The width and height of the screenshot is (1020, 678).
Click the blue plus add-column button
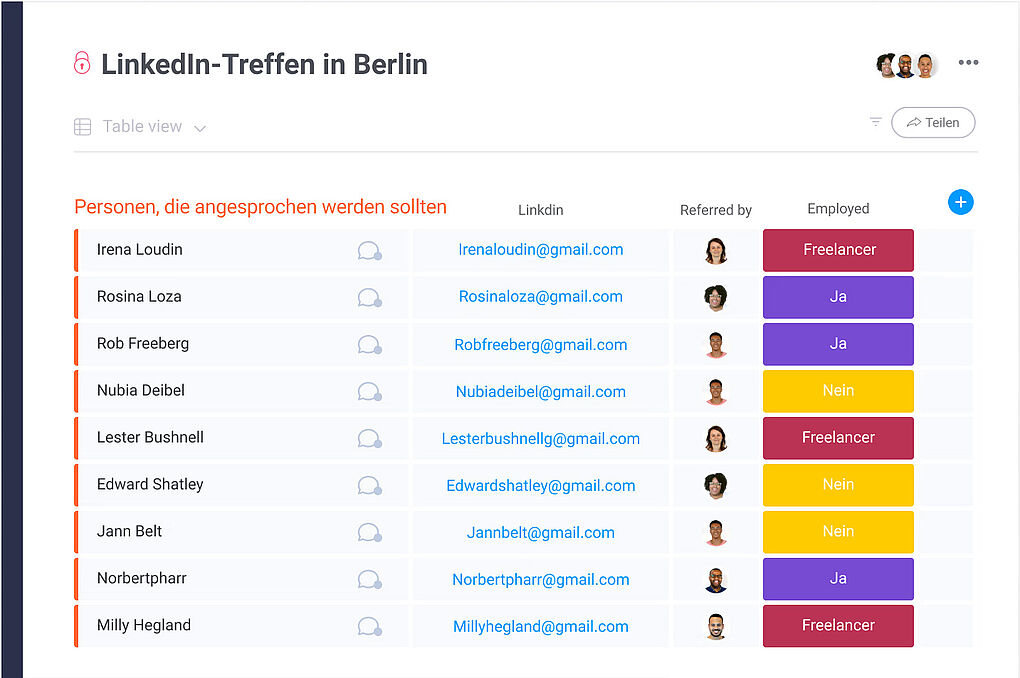[x=960, y=203]
